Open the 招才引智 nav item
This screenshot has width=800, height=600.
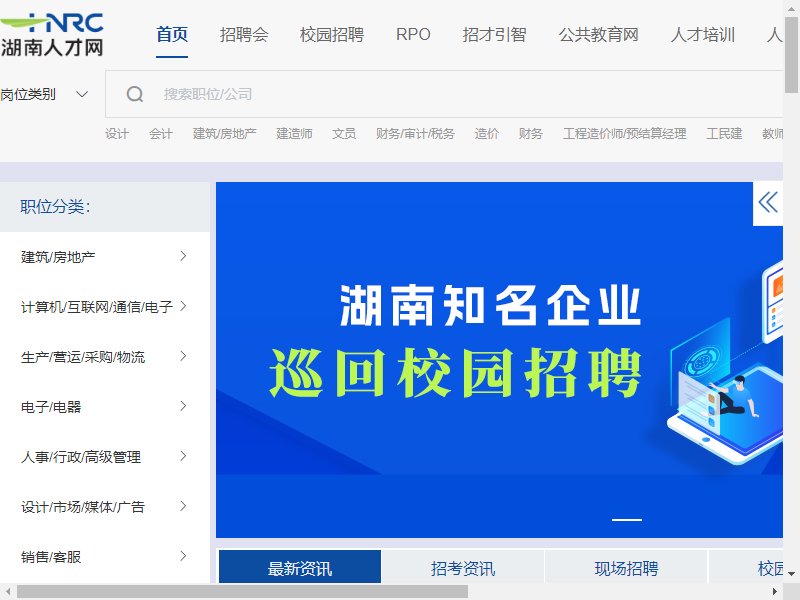pyautogui.click(x=494, y=35)
